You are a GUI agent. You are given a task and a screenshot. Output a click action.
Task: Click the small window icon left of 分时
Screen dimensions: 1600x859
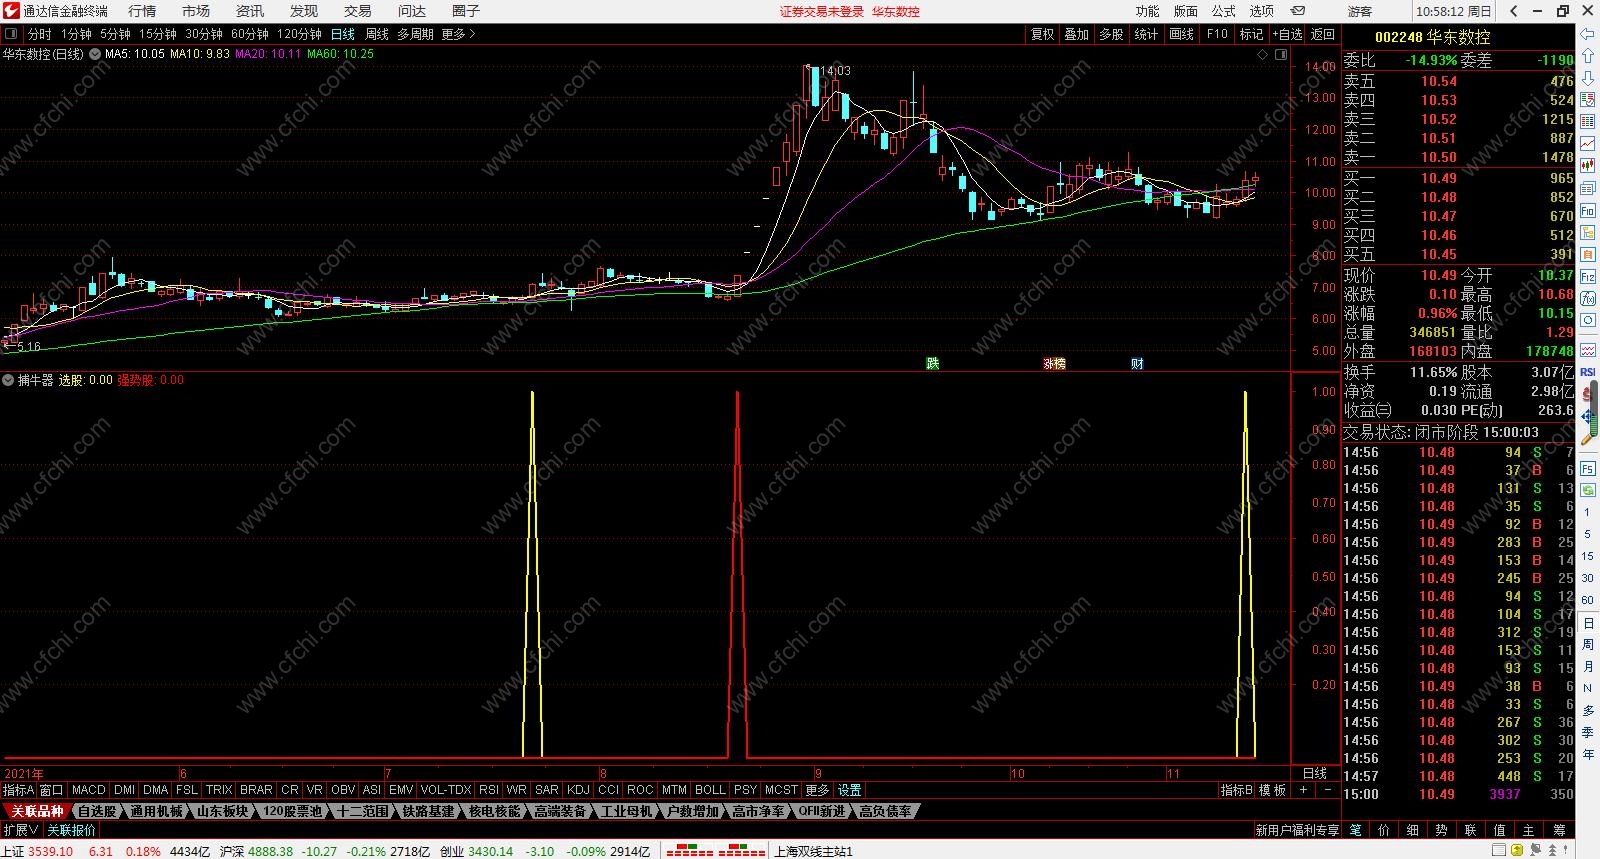(x=11, y=34)
